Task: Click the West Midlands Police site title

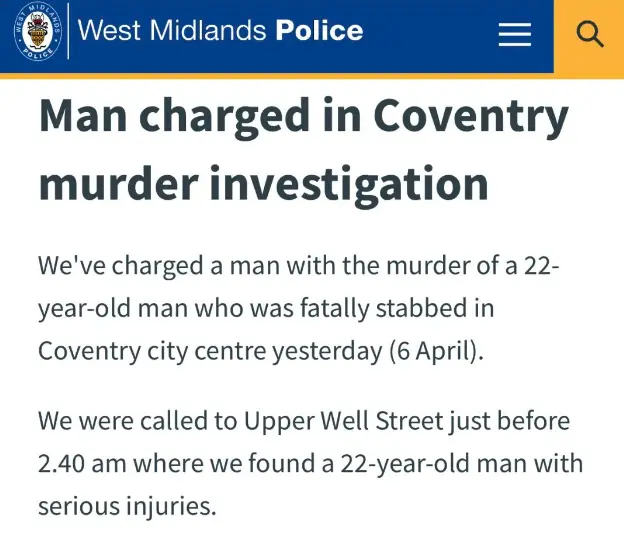Action: click(220, 30)
